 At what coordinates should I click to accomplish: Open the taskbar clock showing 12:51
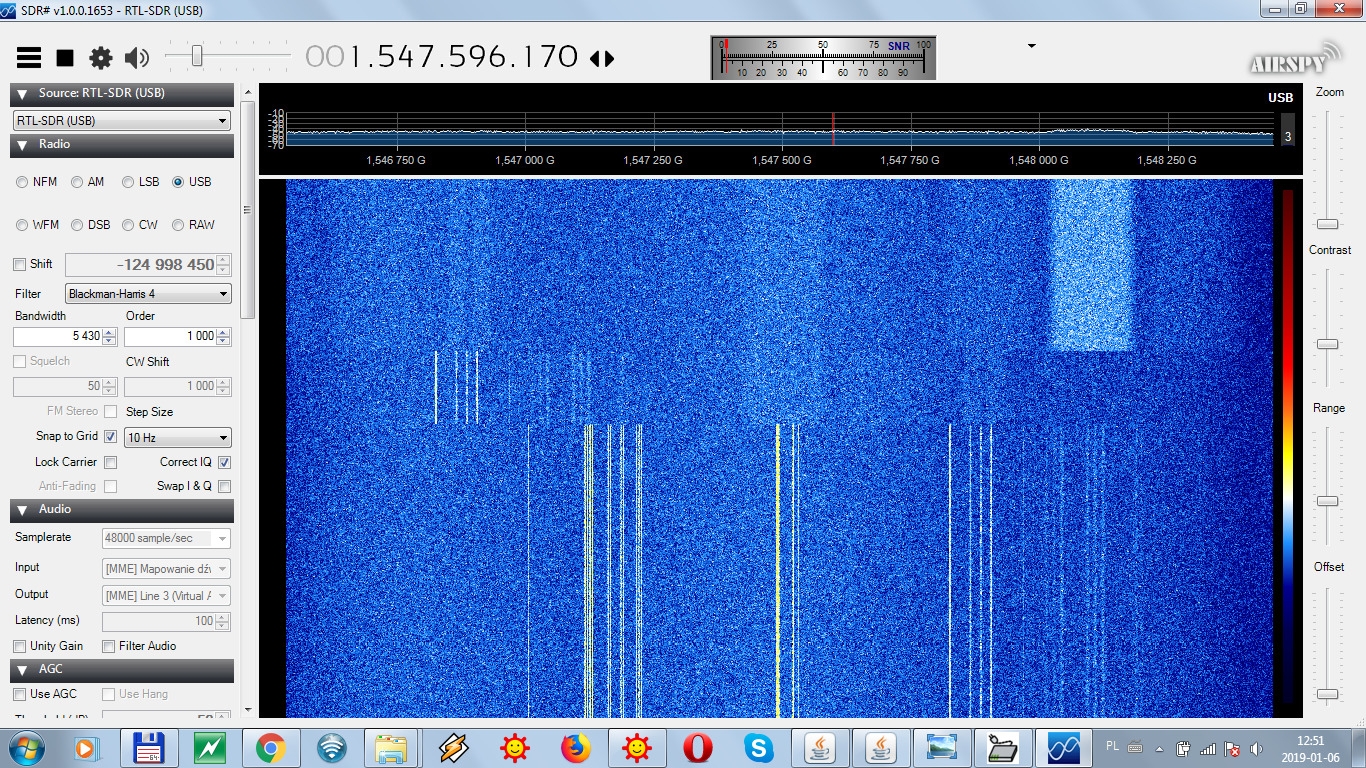1310,748
